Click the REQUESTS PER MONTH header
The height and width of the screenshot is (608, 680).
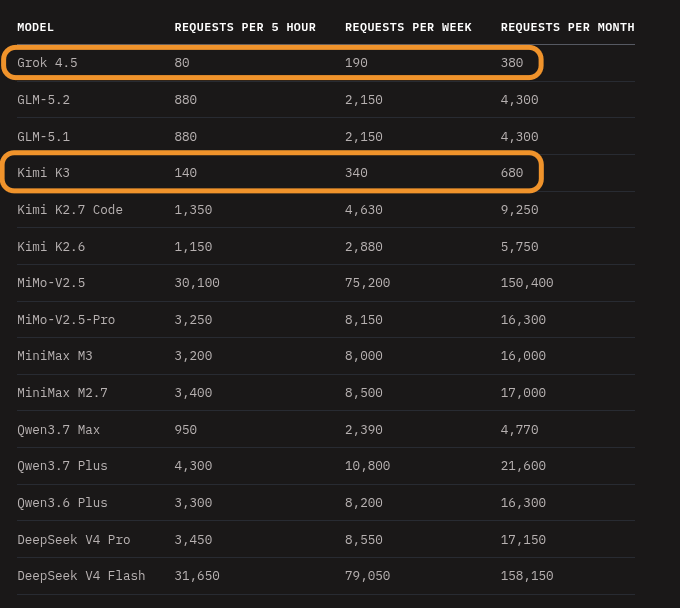click(567, 27)
